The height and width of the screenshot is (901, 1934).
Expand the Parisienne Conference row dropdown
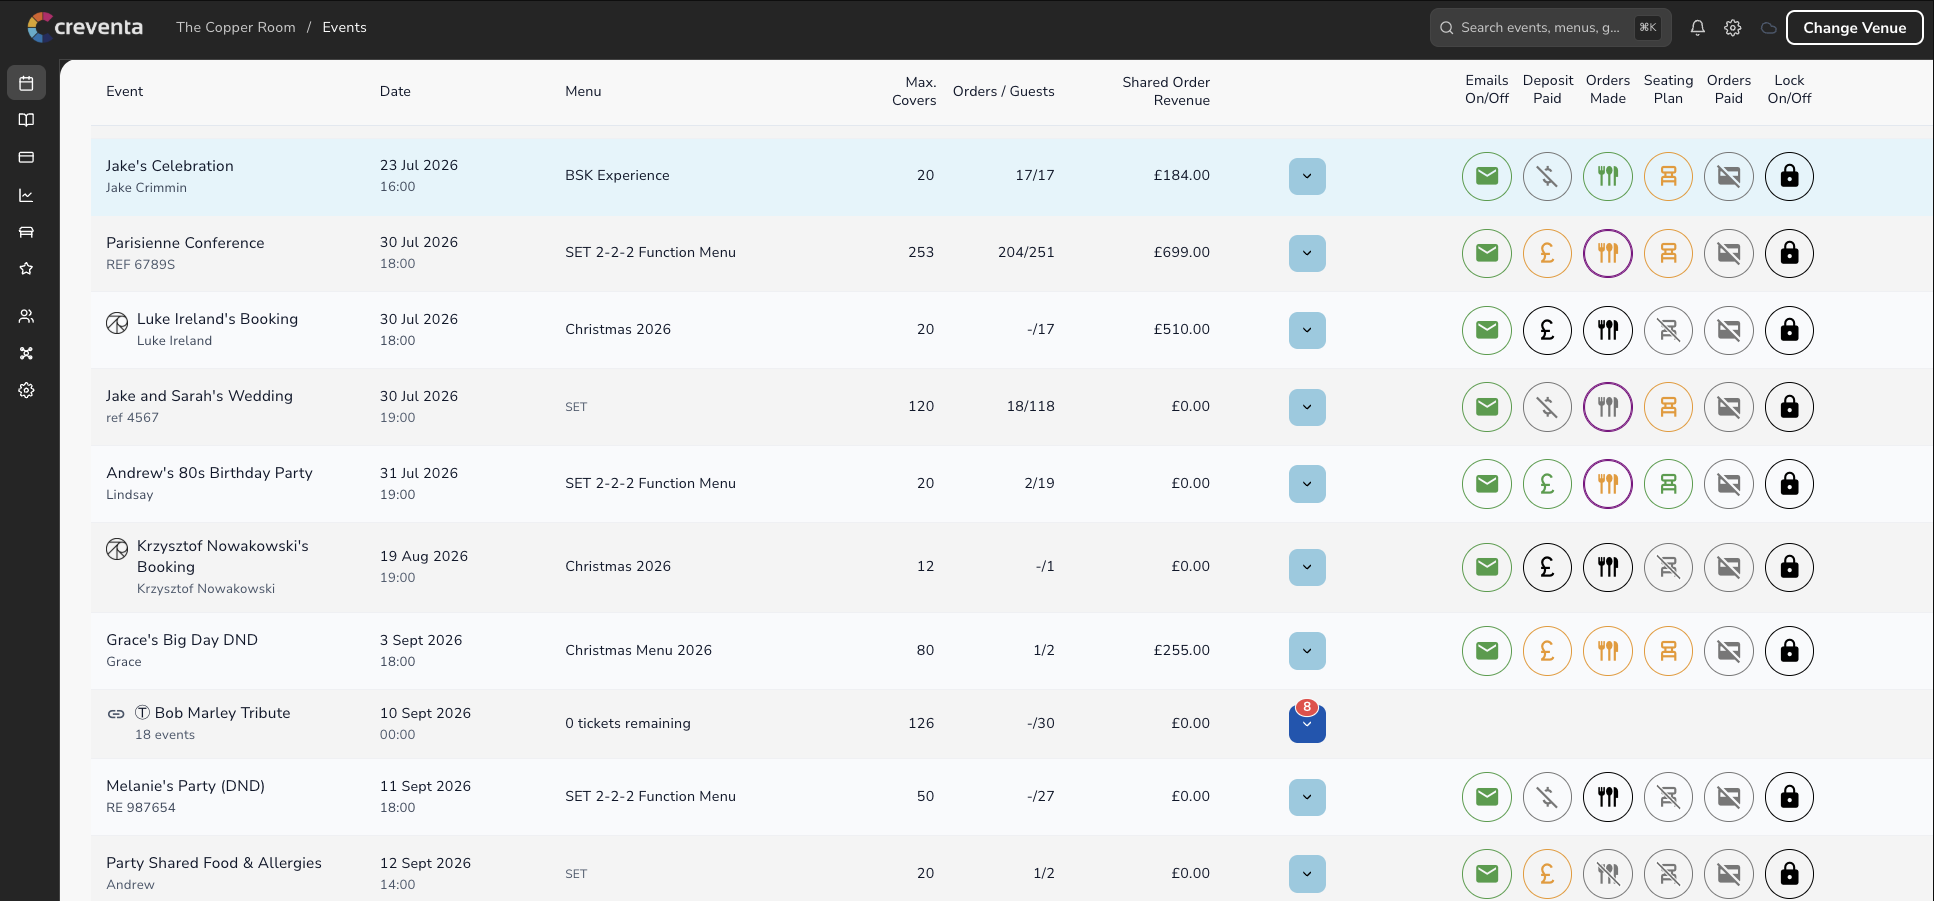point(1307,253)
